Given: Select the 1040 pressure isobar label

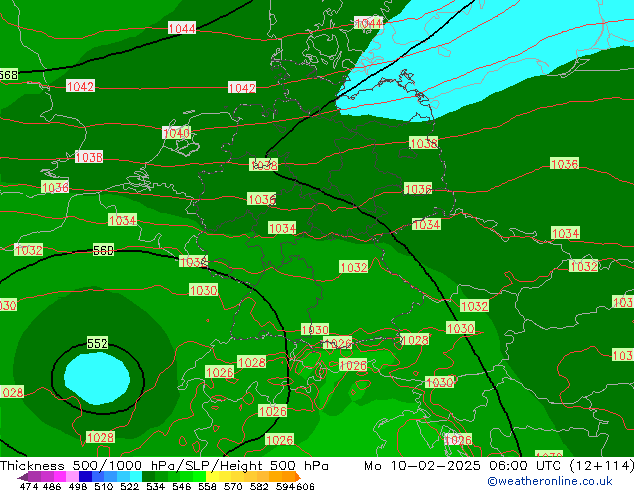Looking at the screenshot, I should (176, 133).
